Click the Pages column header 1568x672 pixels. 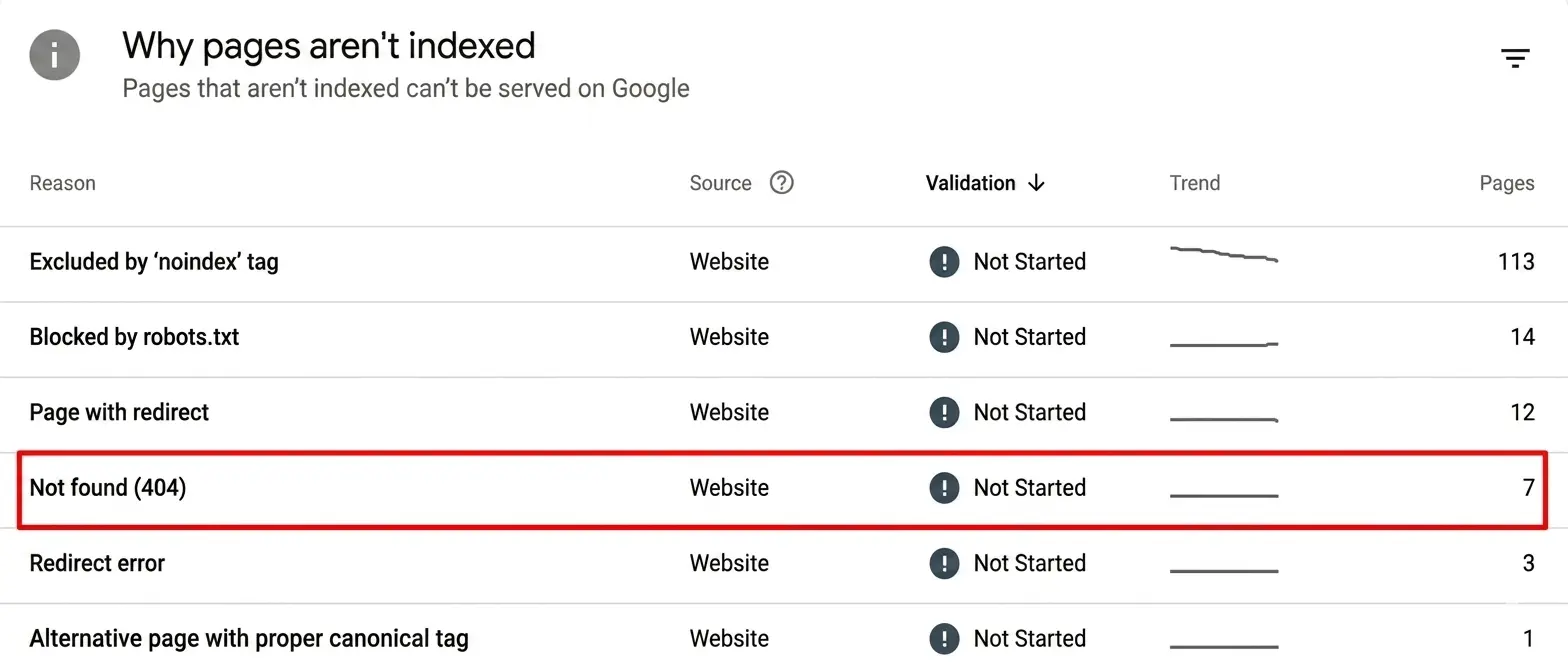pyautogui.click(x=1506, y=183)
